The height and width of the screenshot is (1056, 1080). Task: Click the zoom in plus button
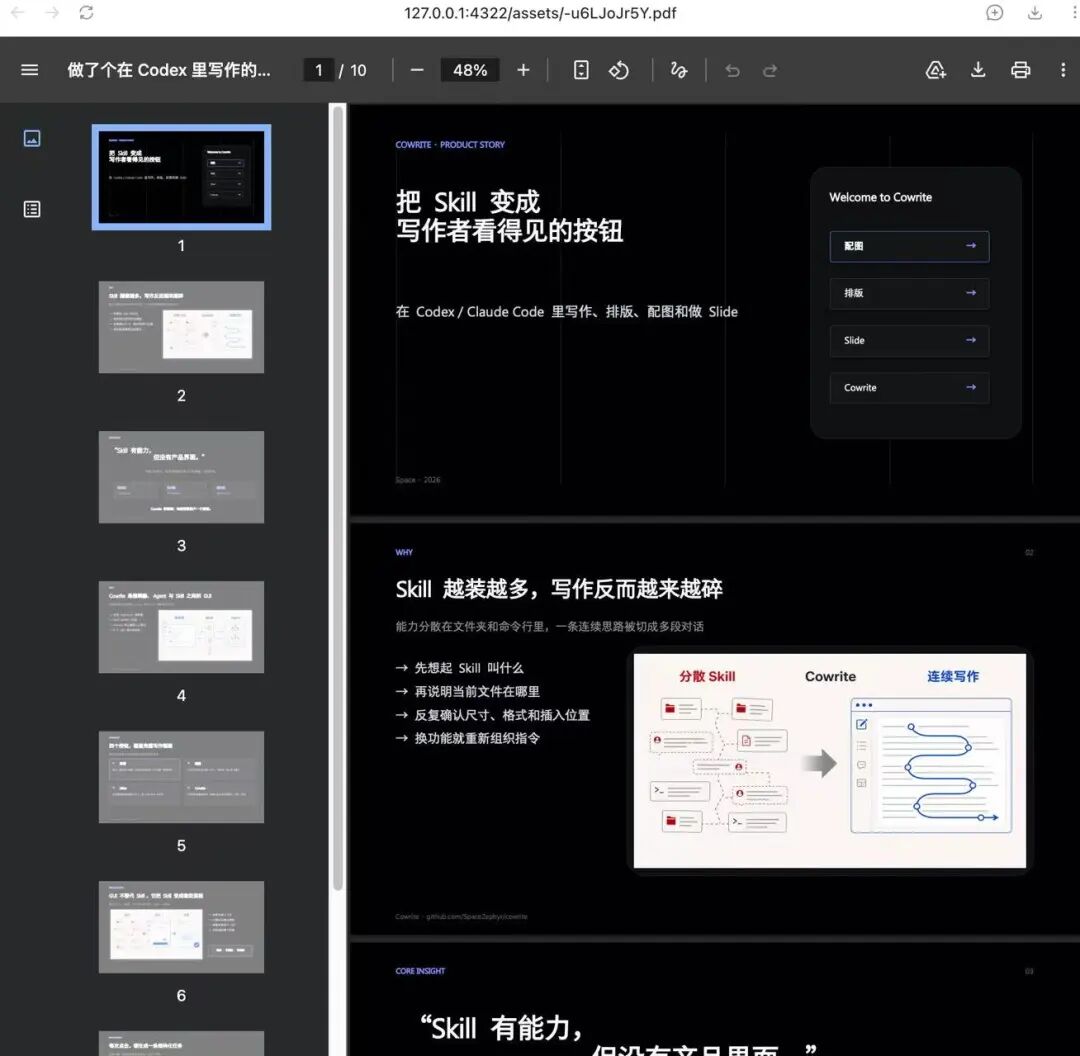tap(523, 70)
